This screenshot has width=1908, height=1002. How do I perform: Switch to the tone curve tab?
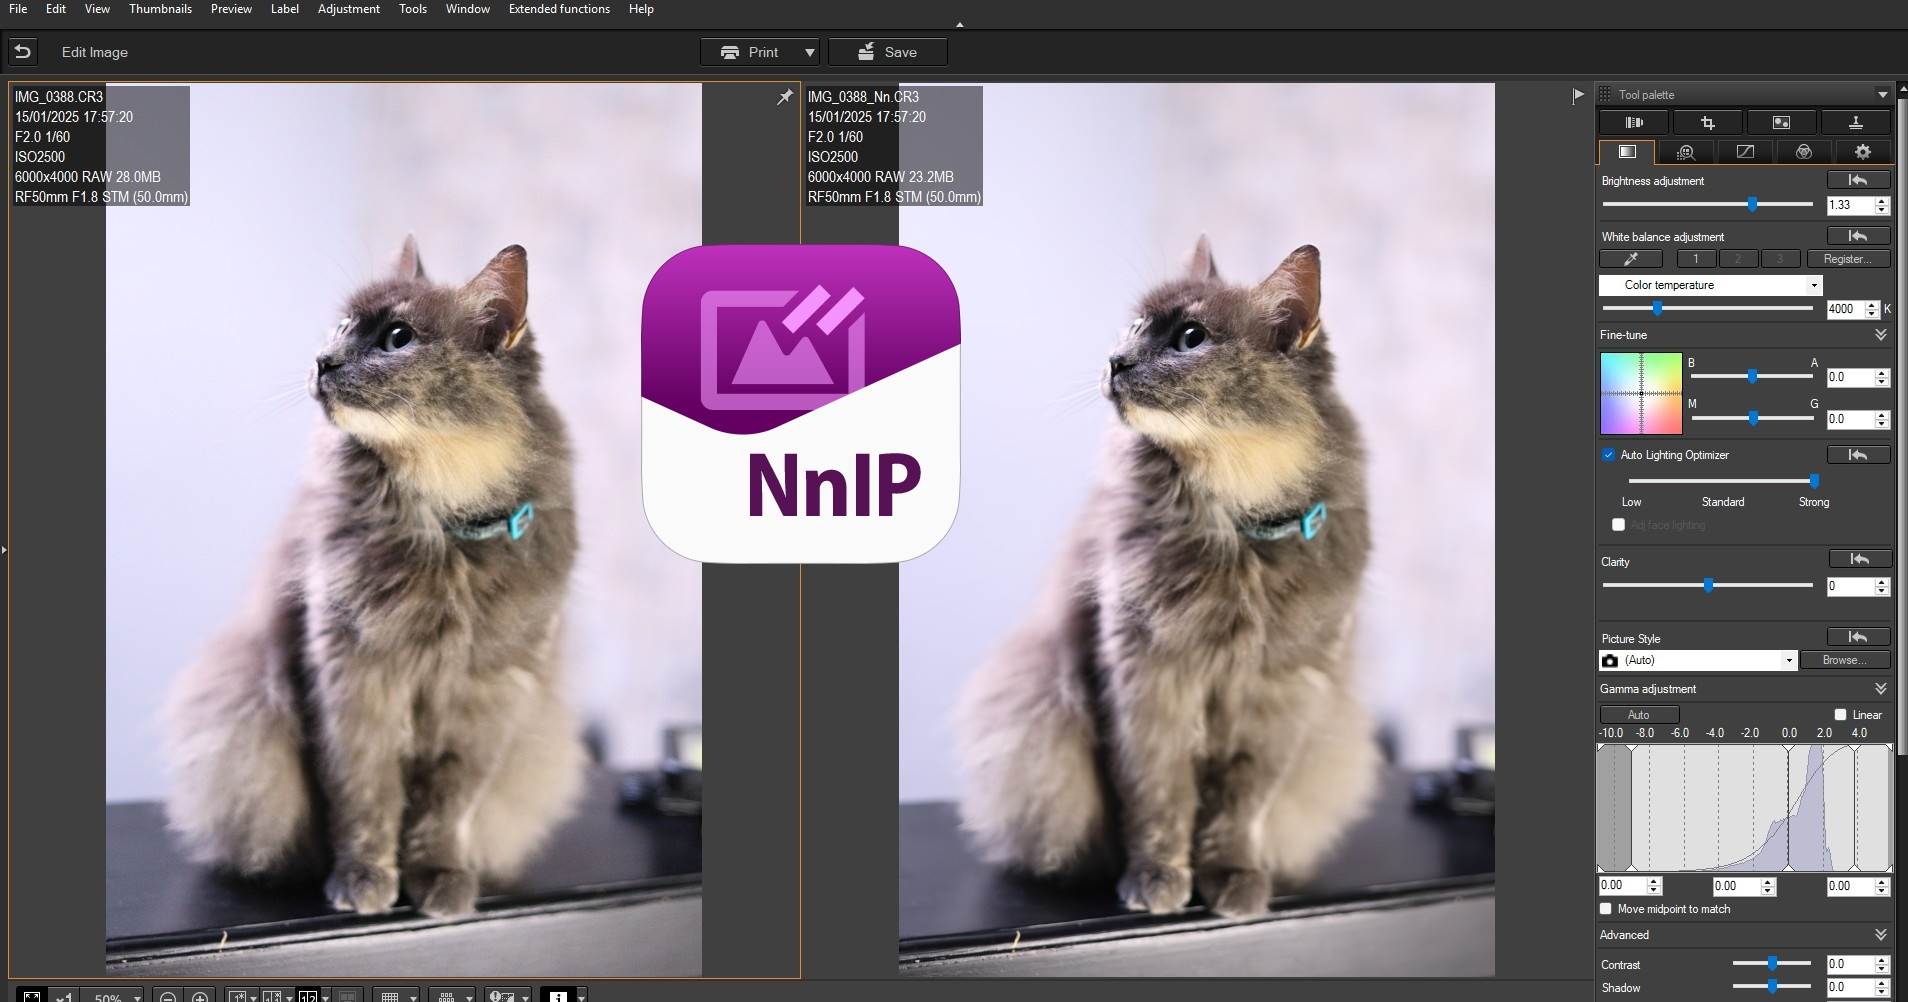click(x=1744, y=152)
